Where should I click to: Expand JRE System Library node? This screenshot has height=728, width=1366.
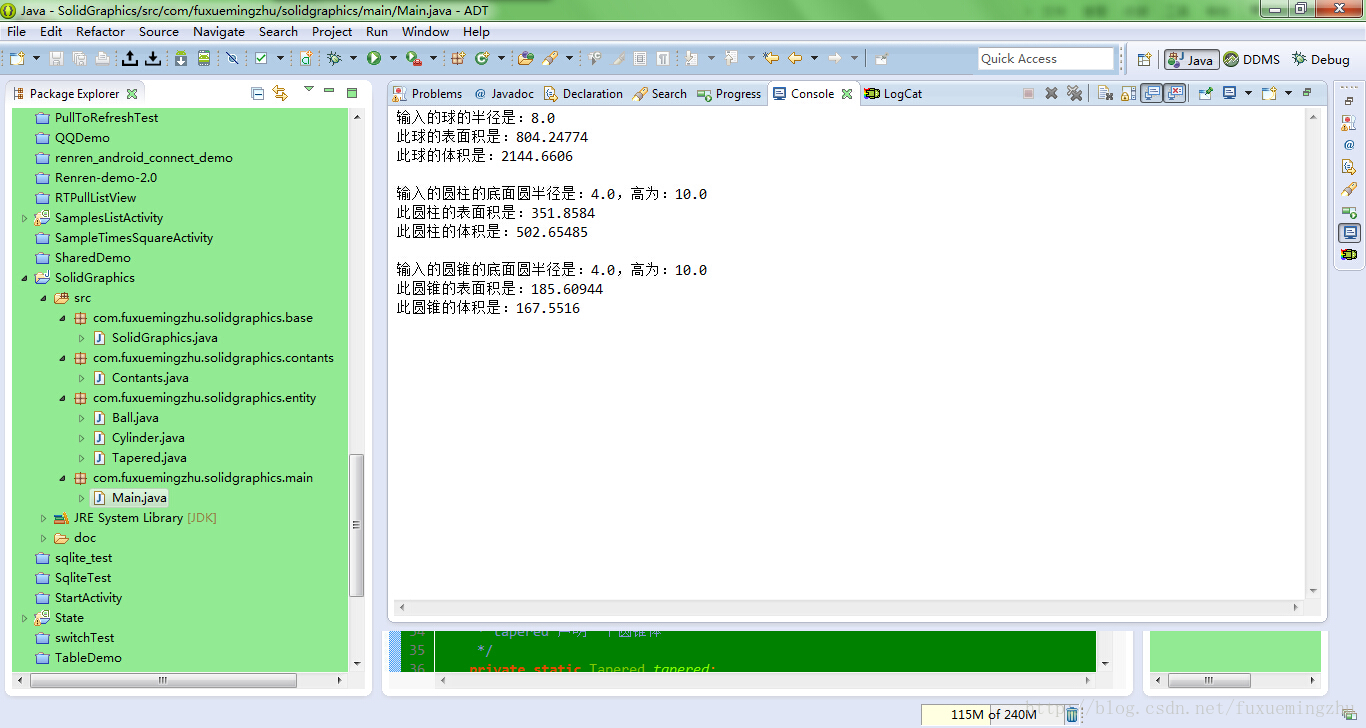point(44,517)
